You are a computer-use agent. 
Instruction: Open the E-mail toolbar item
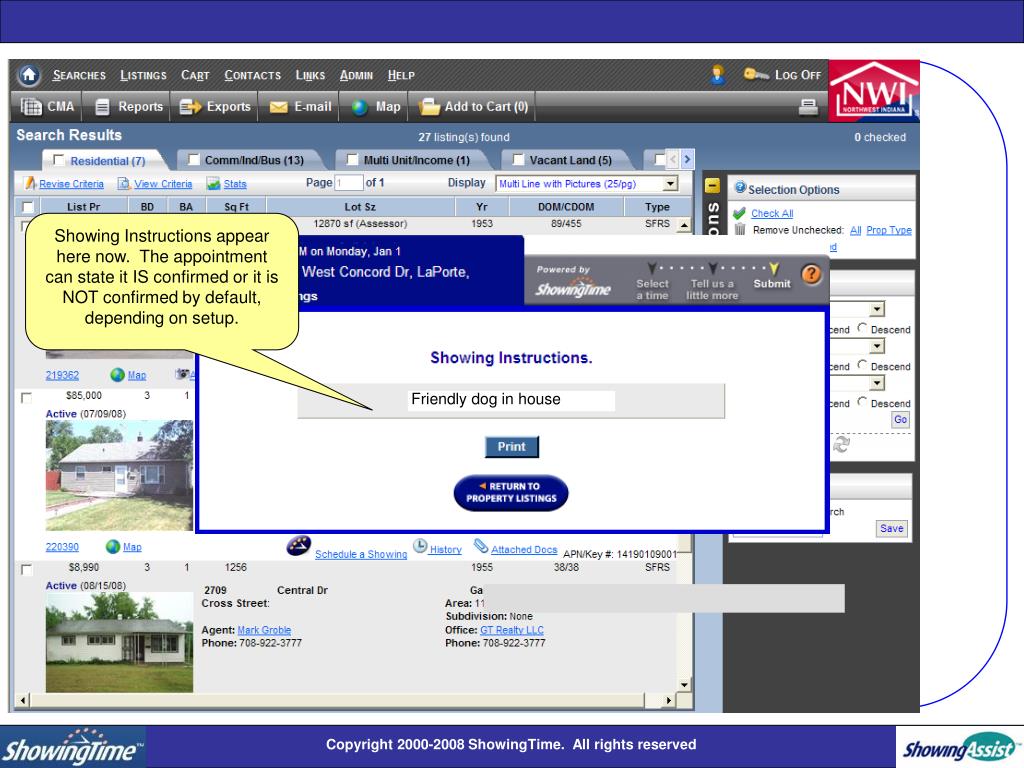coord(300,106)
